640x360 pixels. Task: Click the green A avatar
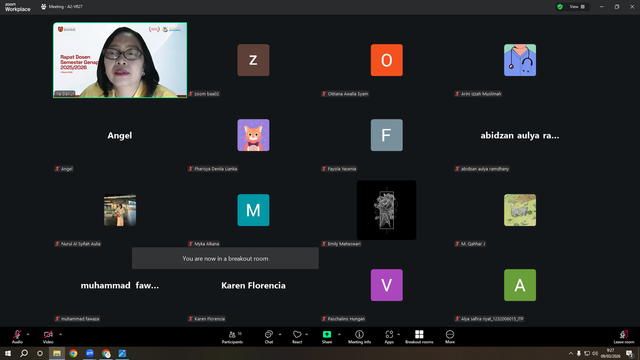(520, 285)
